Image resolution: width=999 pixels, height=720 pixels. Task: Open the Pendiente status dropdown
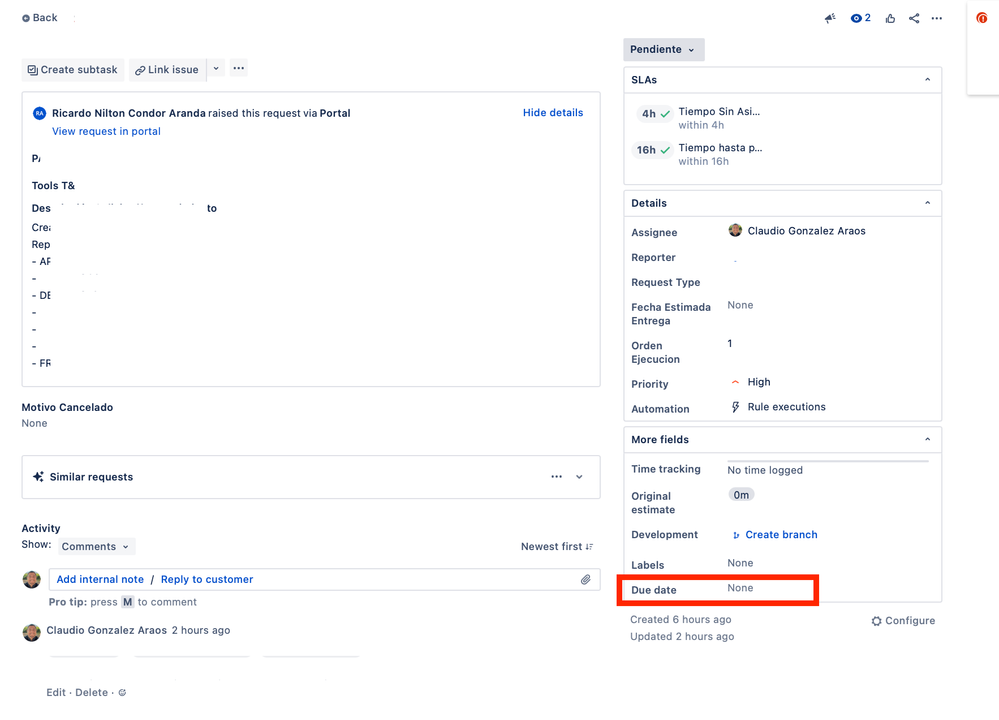[x=663, y=49]
